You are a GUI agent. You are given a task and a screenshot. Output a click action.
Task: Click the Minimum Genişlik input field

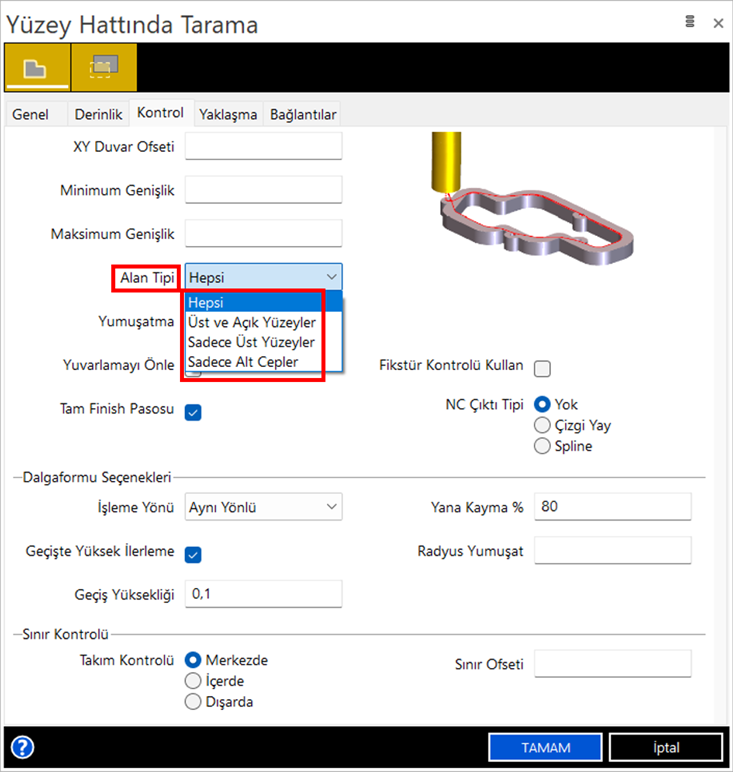pyautogui.click(x=263, y=190)
